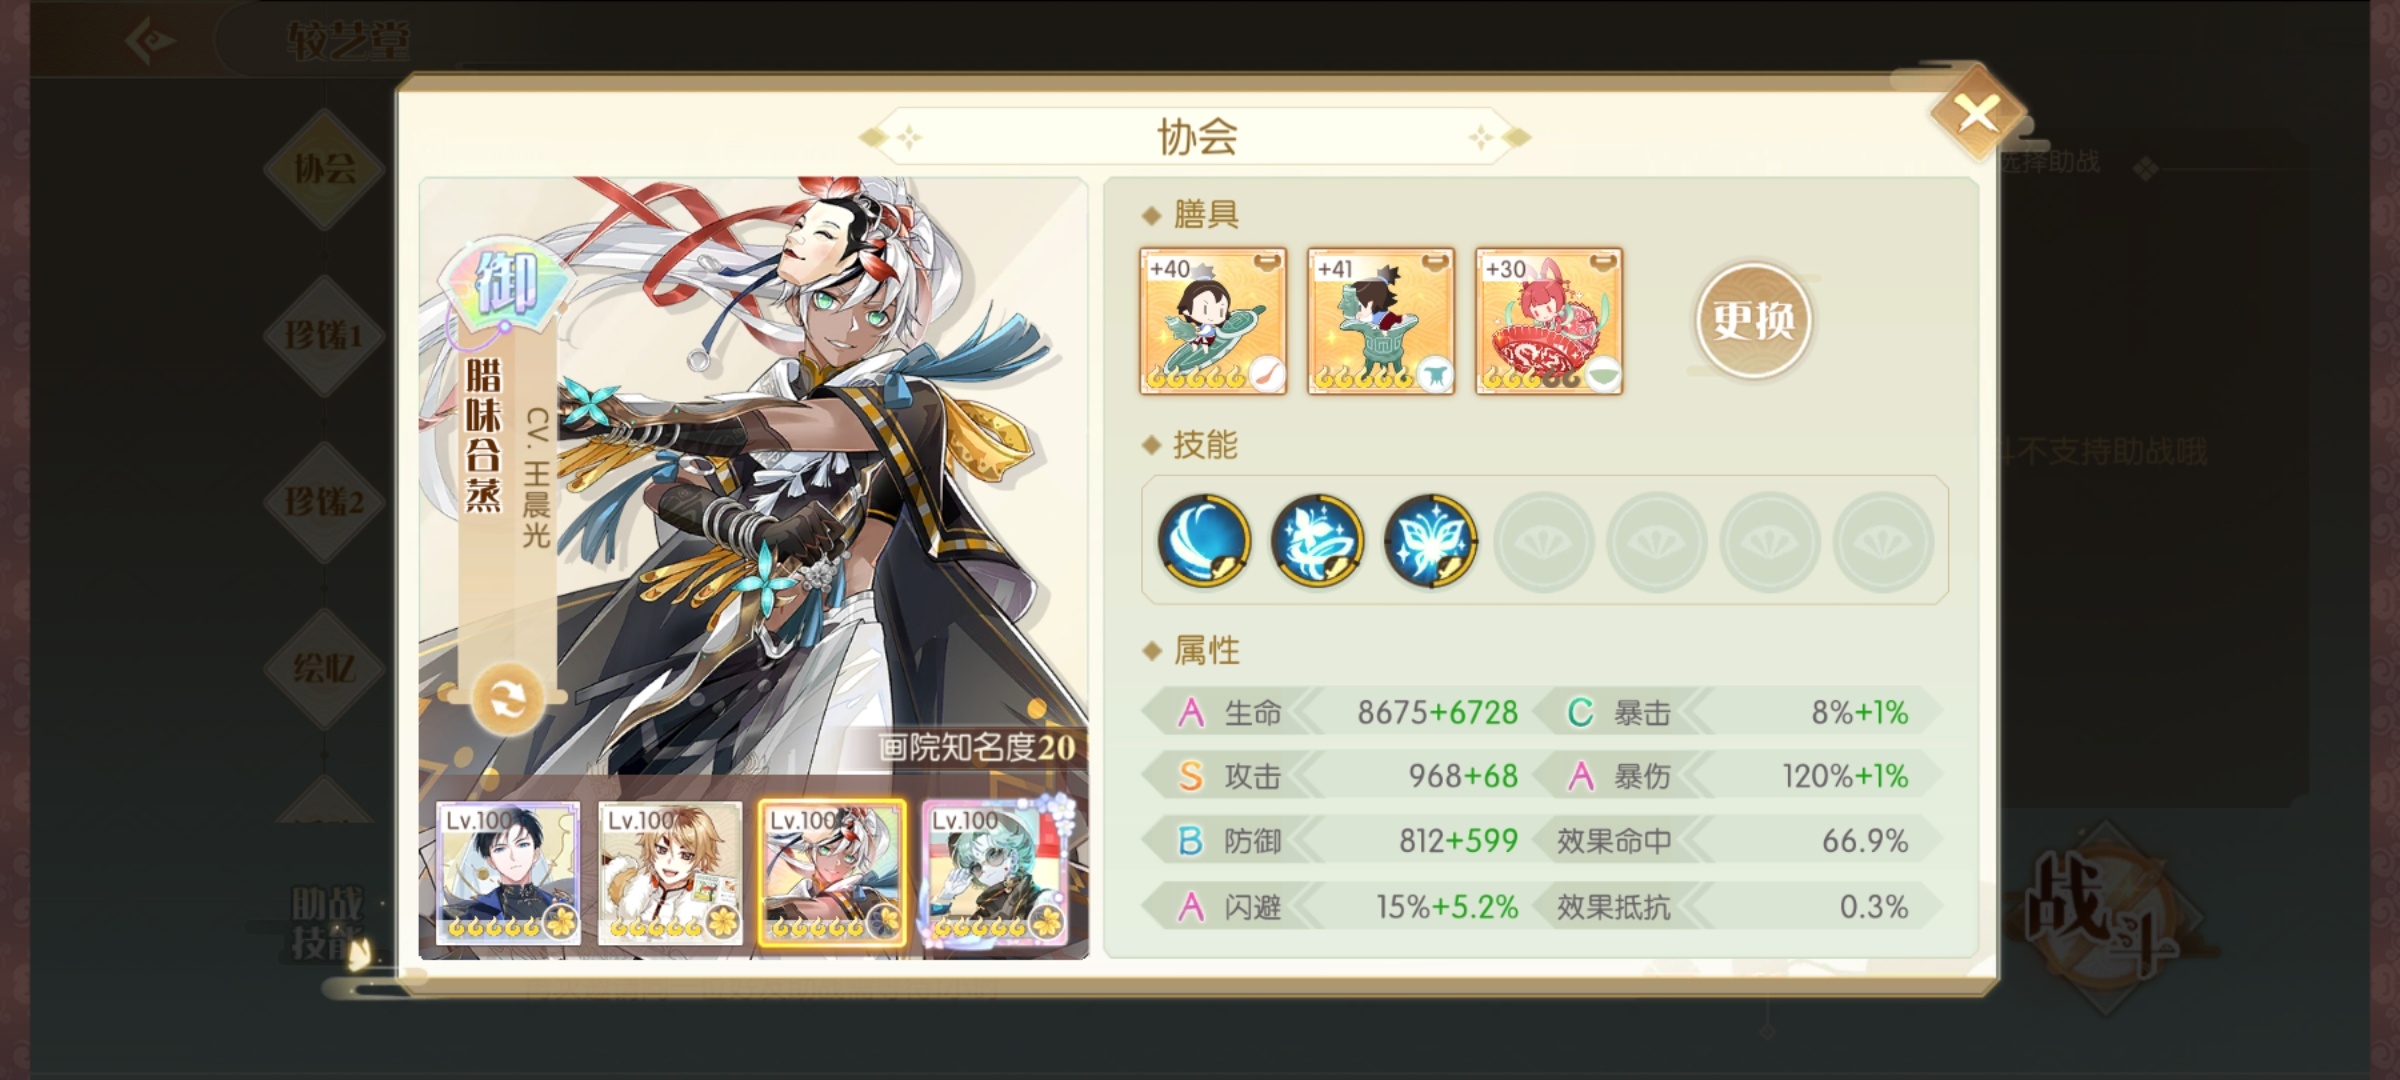The height and width of the screenshot is (1080, 2400).
Task: Open the 珍馐2 side tab
Action: (x=325, y=501)
